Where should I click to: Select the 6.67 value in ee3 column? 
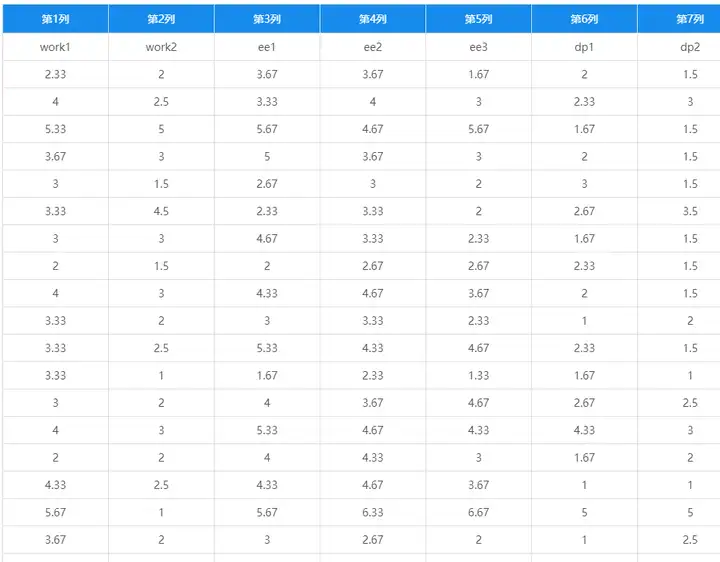pos(478,512)
